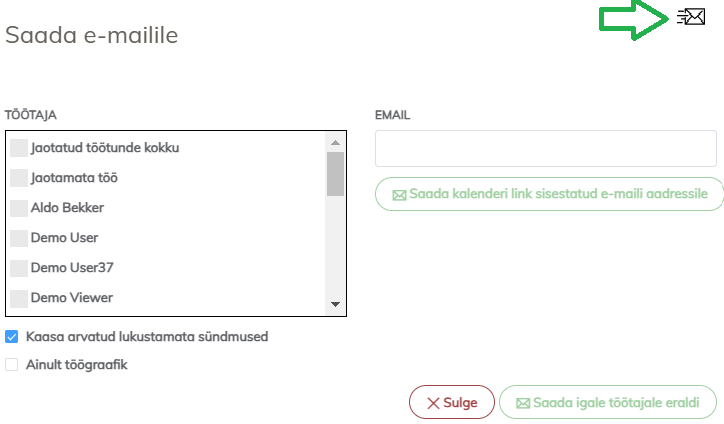This screenshot has height=424, width=724.
Task: Click the Email input field
Action: click(545, 148)
